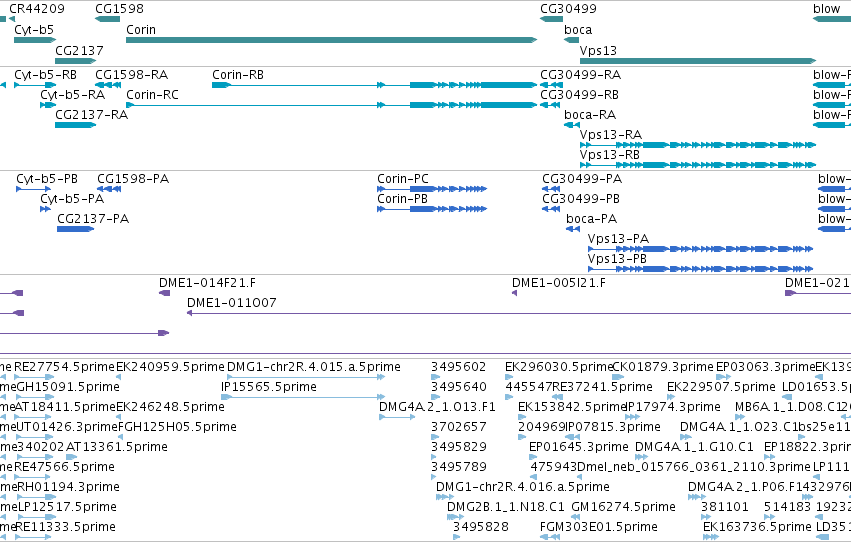Select the Corin gene bar
Screen dimensions: 851x542
click(331, 40)
